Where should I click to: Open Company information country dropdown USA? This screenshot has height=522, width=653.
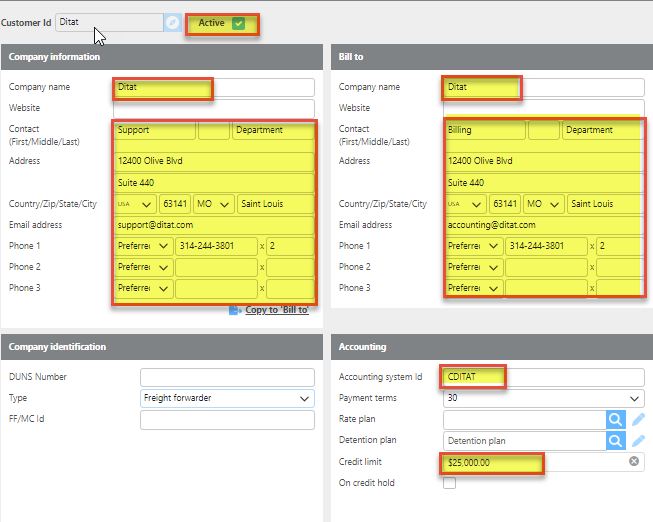(135, 204)
